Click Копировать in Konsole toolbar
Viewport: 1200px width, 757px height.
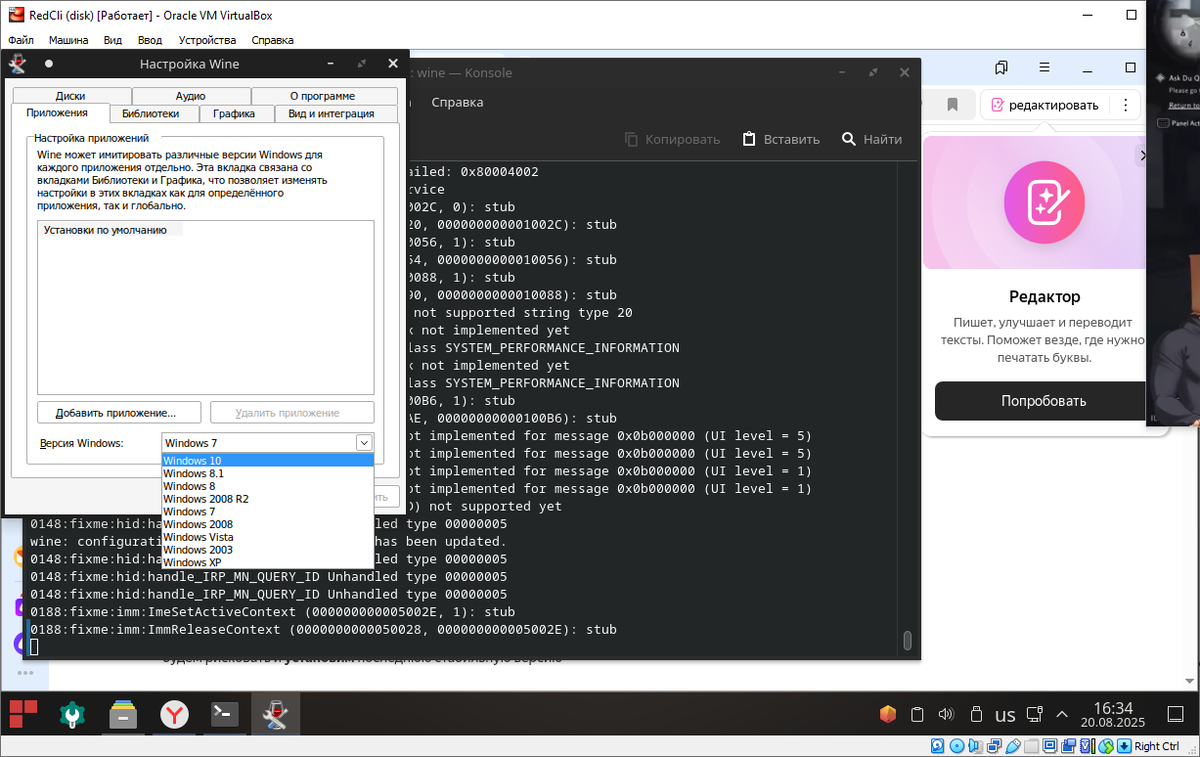pos(672,139)
